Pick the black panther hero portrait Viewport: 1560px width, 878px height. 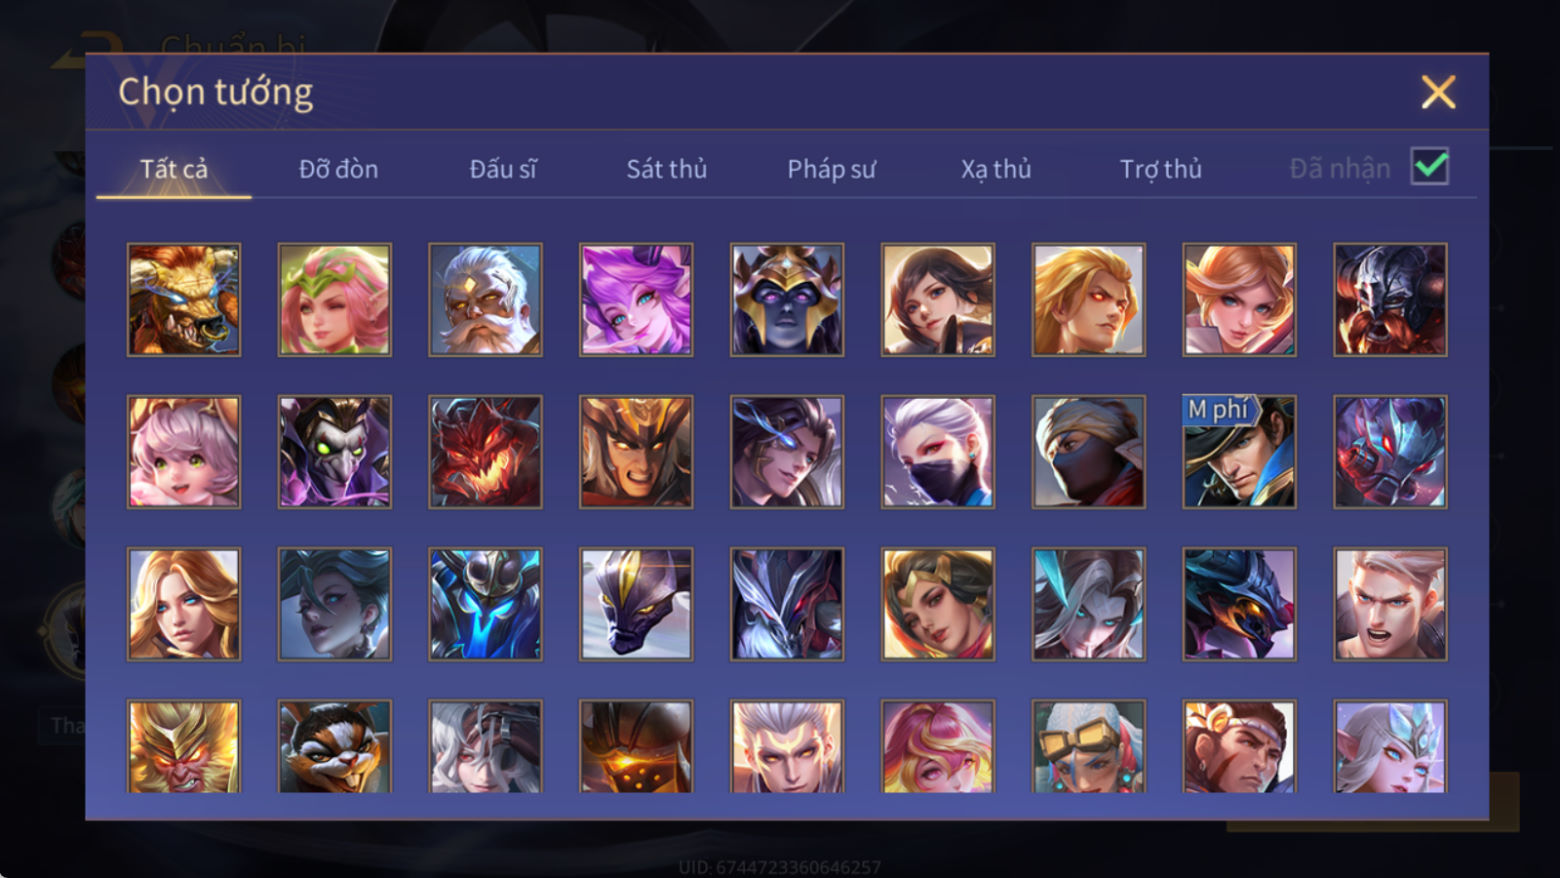click(636, 603)
